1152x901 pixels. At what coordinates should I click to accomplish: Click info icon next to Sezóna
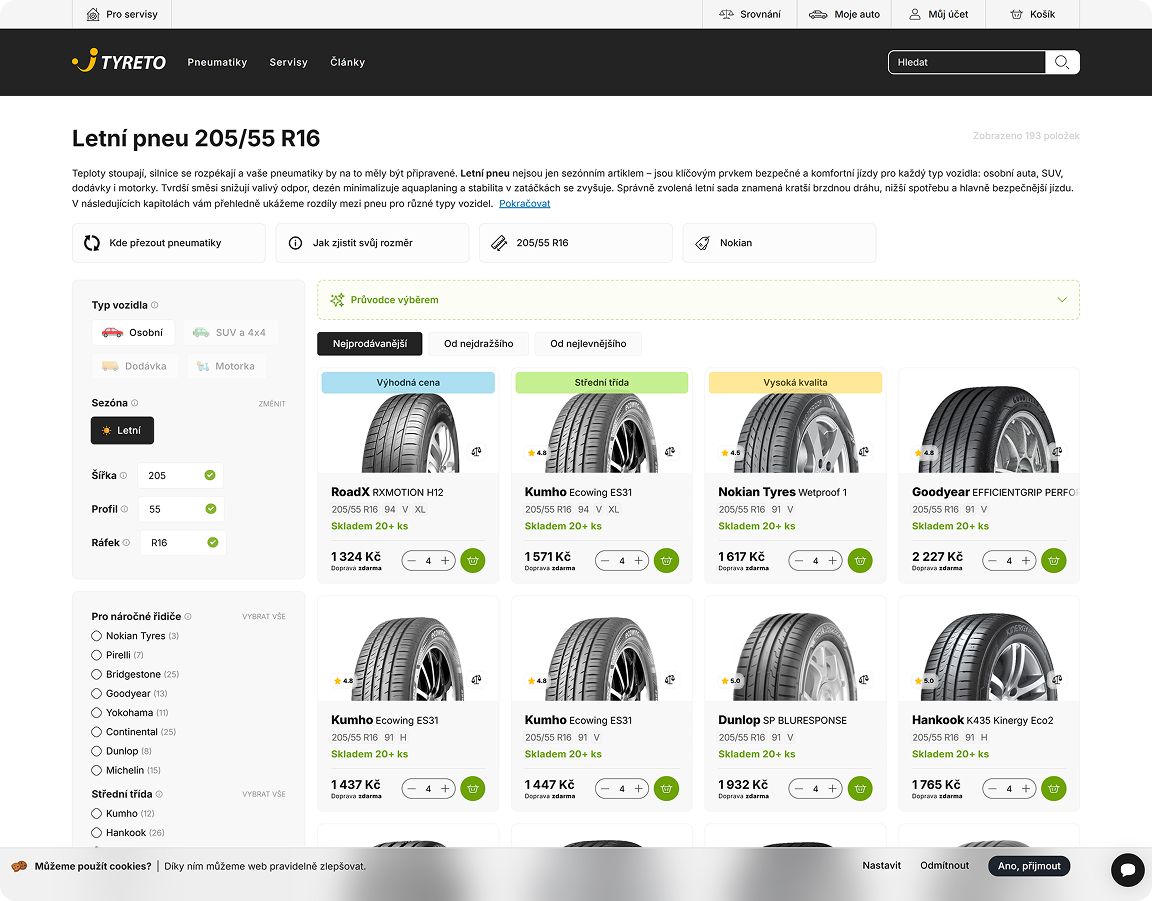coord(134,403)
